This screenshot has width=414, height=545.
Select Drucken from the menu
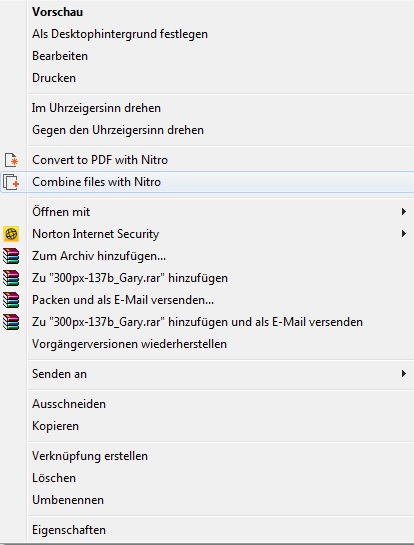tap(54, 78)
